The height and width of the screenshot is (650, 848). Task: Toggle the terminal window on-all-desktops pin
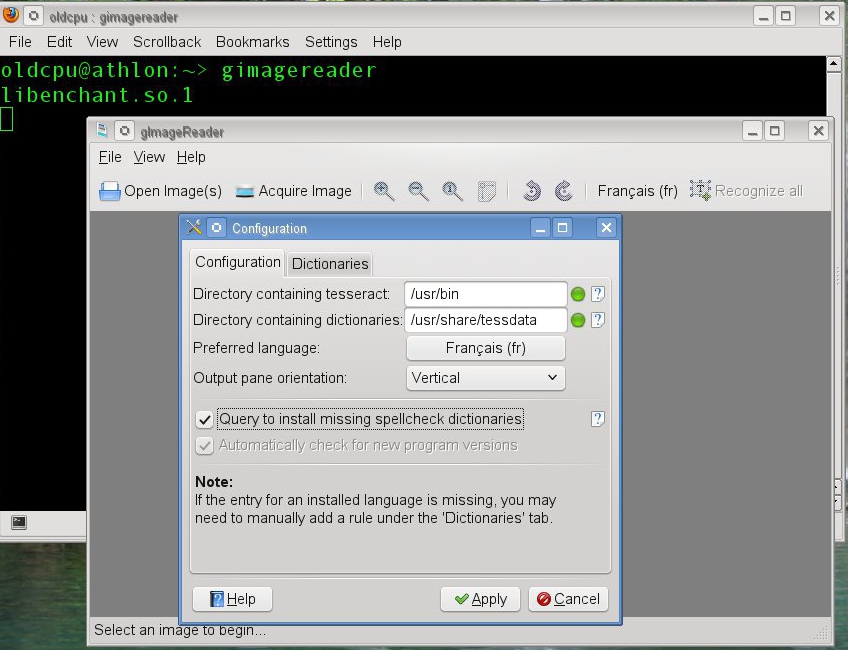(x=34, y=16)
